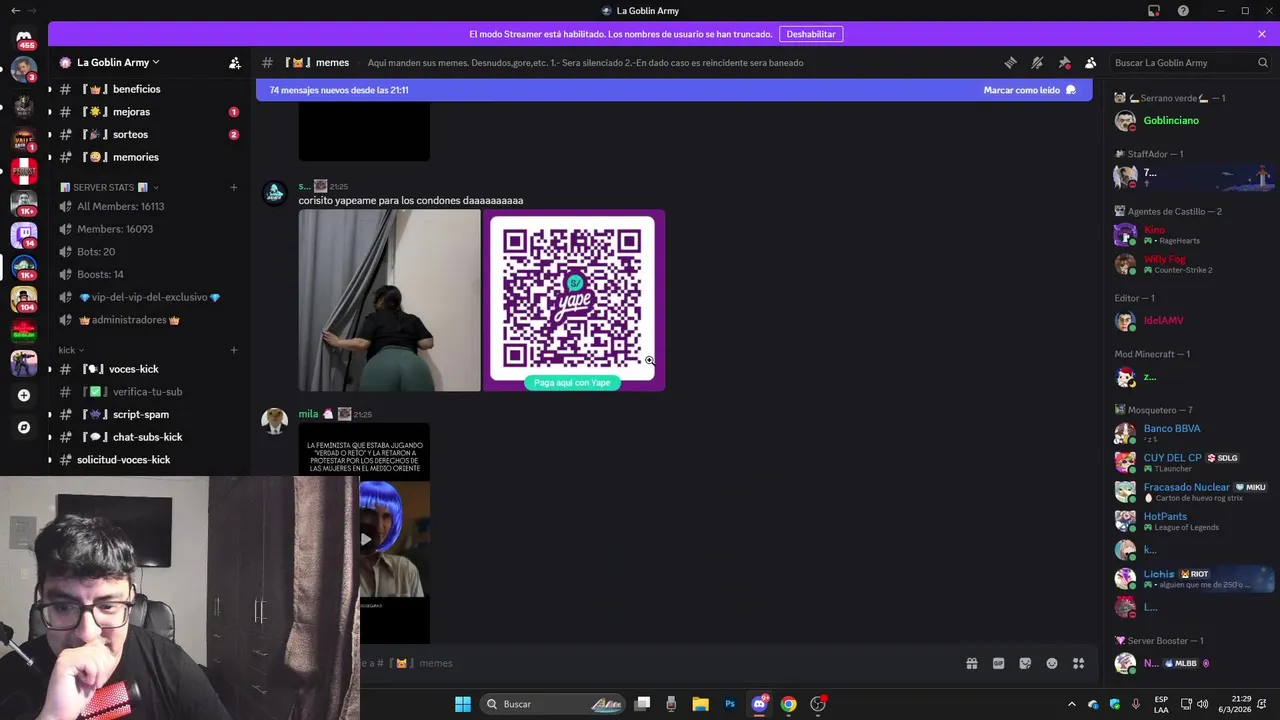Open mila's user profile name

click(x=308, y=414)
